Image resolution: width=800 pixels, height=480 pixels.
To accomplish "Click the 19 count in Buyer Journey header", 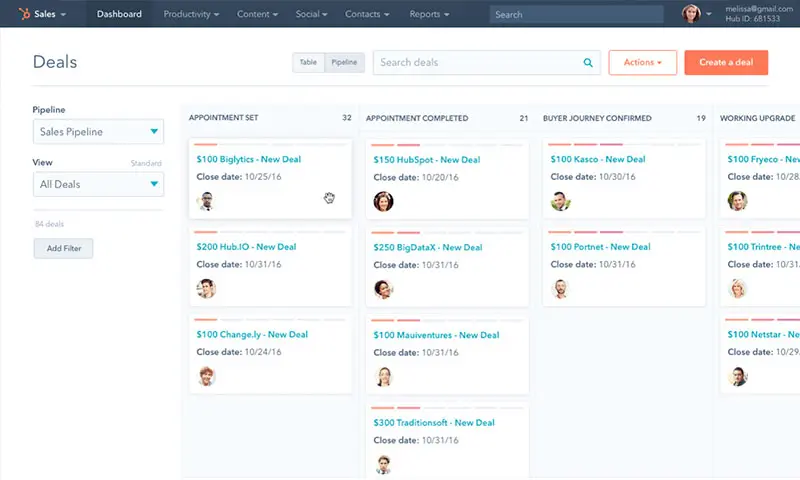I will [x=701, y=118].
